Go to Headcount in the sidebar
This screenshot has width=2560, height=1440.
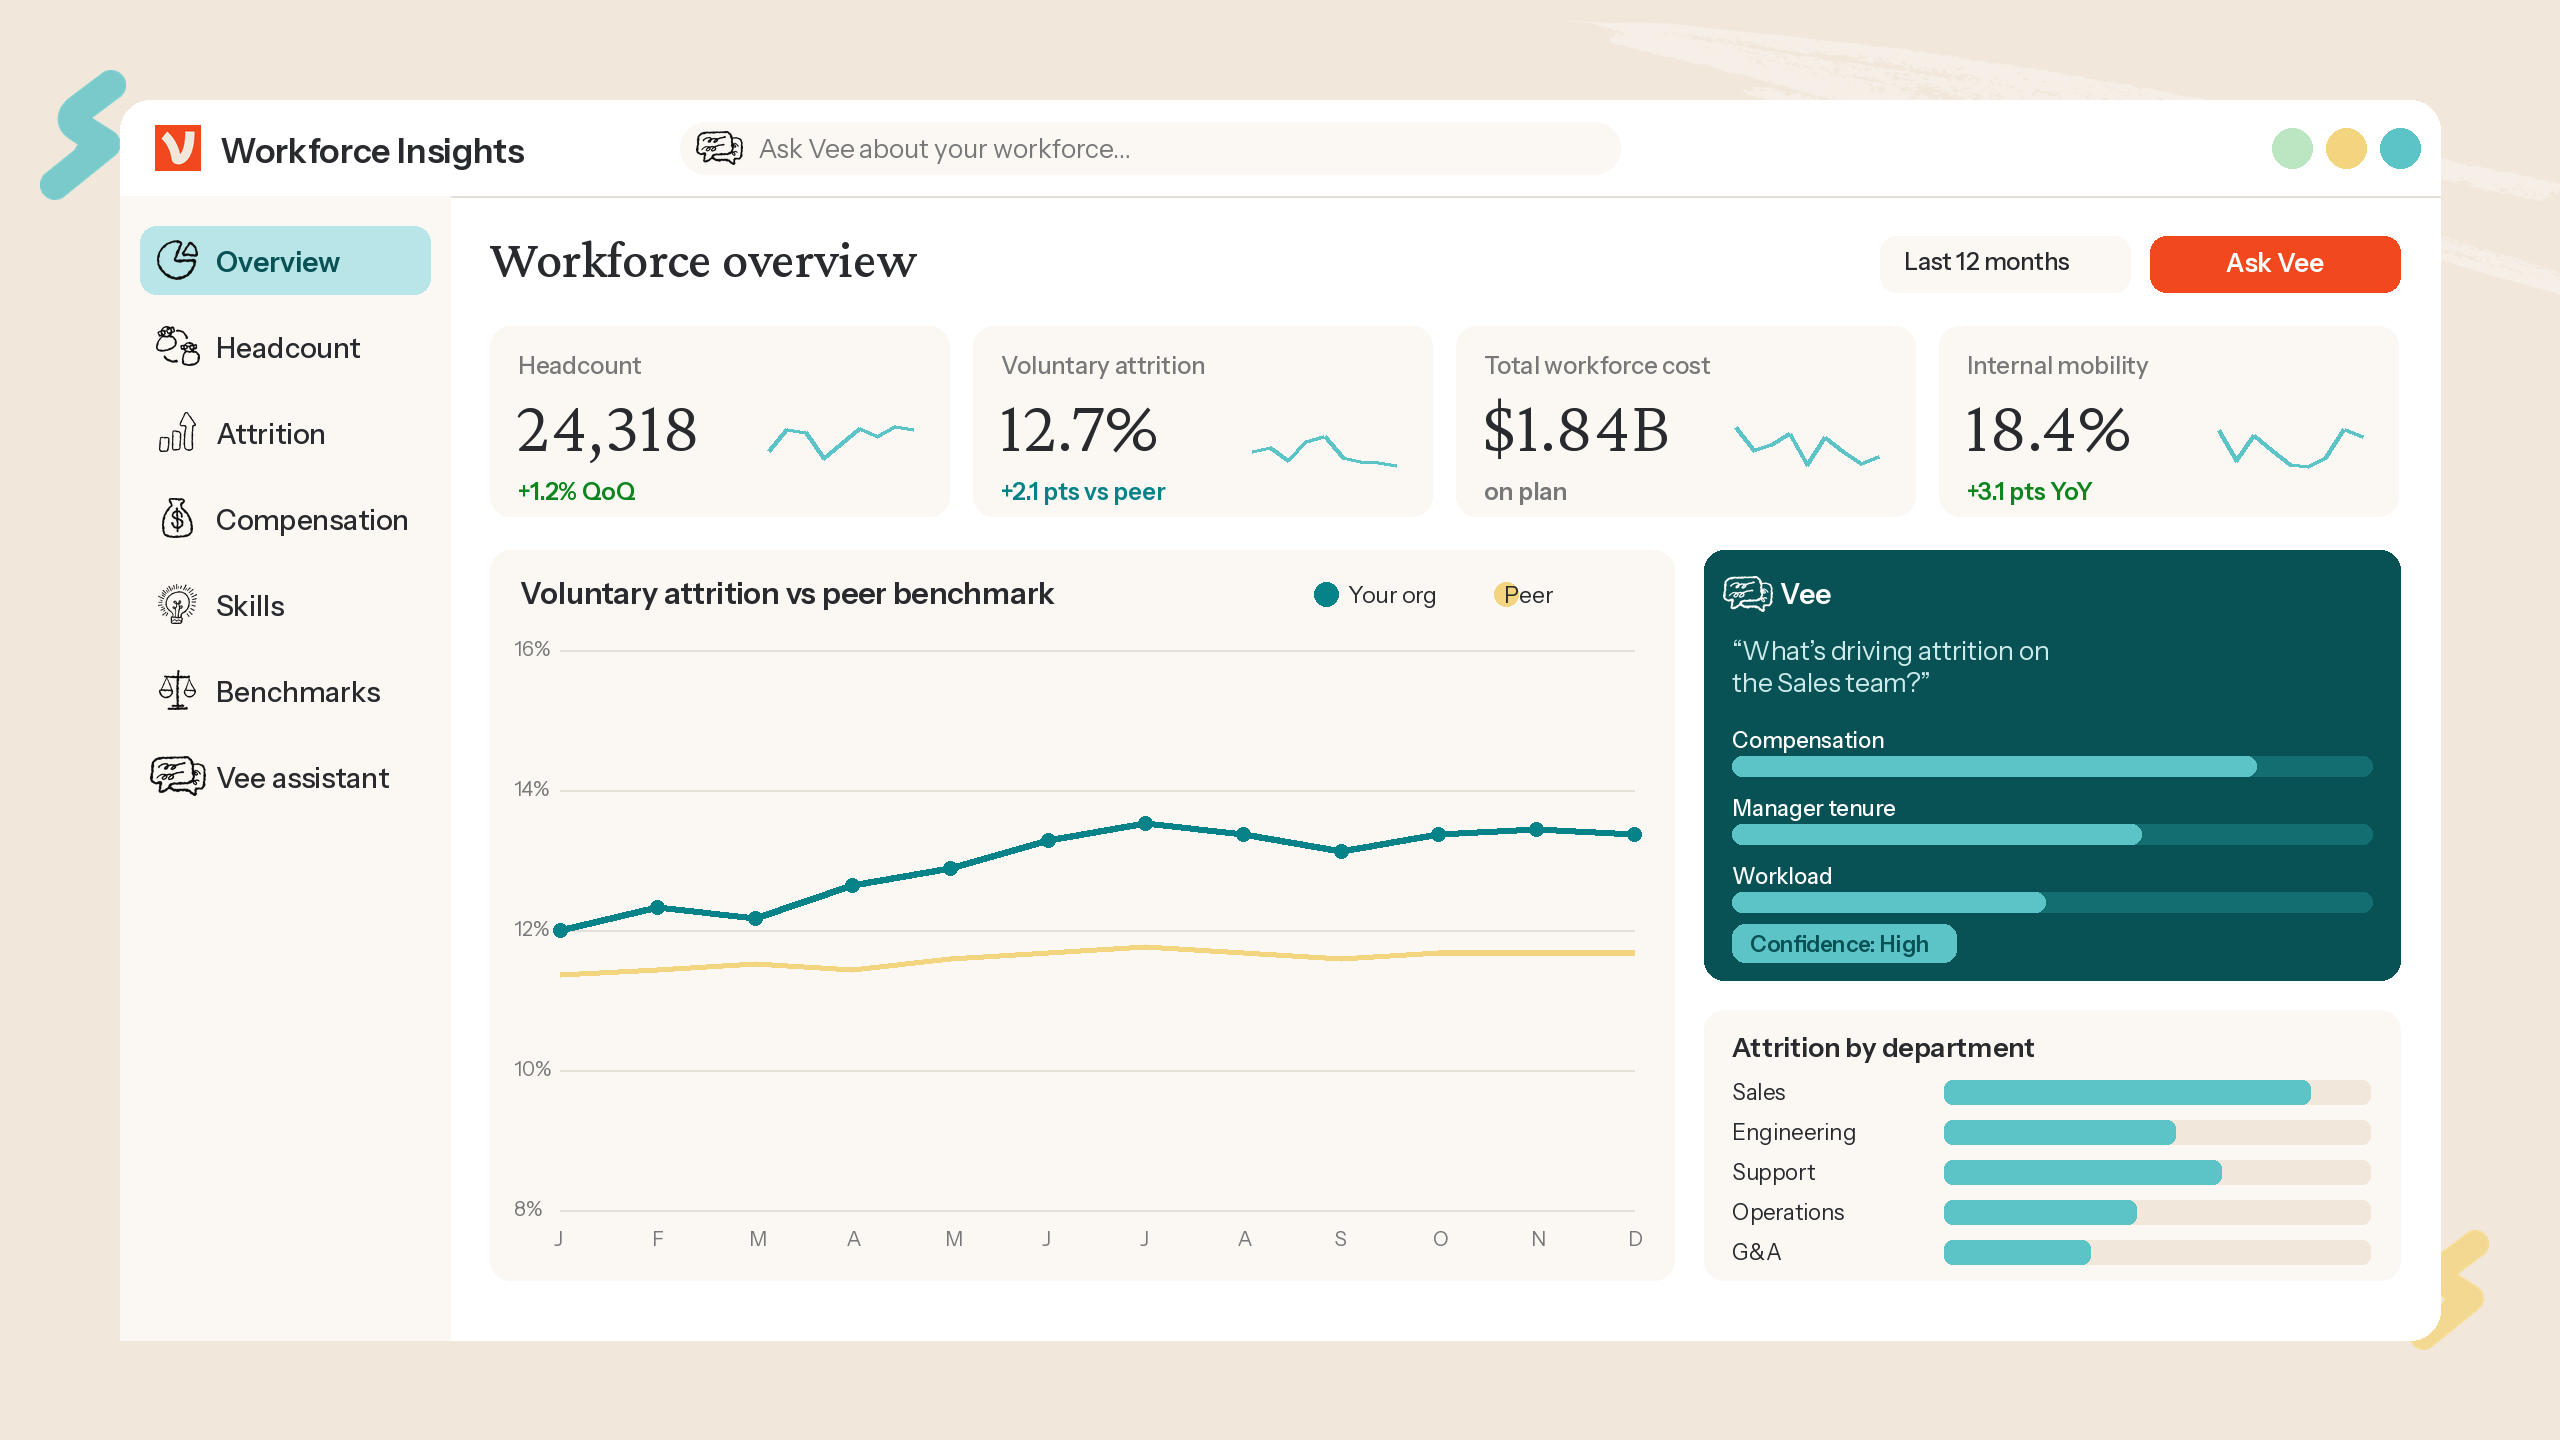click(285, 347)
